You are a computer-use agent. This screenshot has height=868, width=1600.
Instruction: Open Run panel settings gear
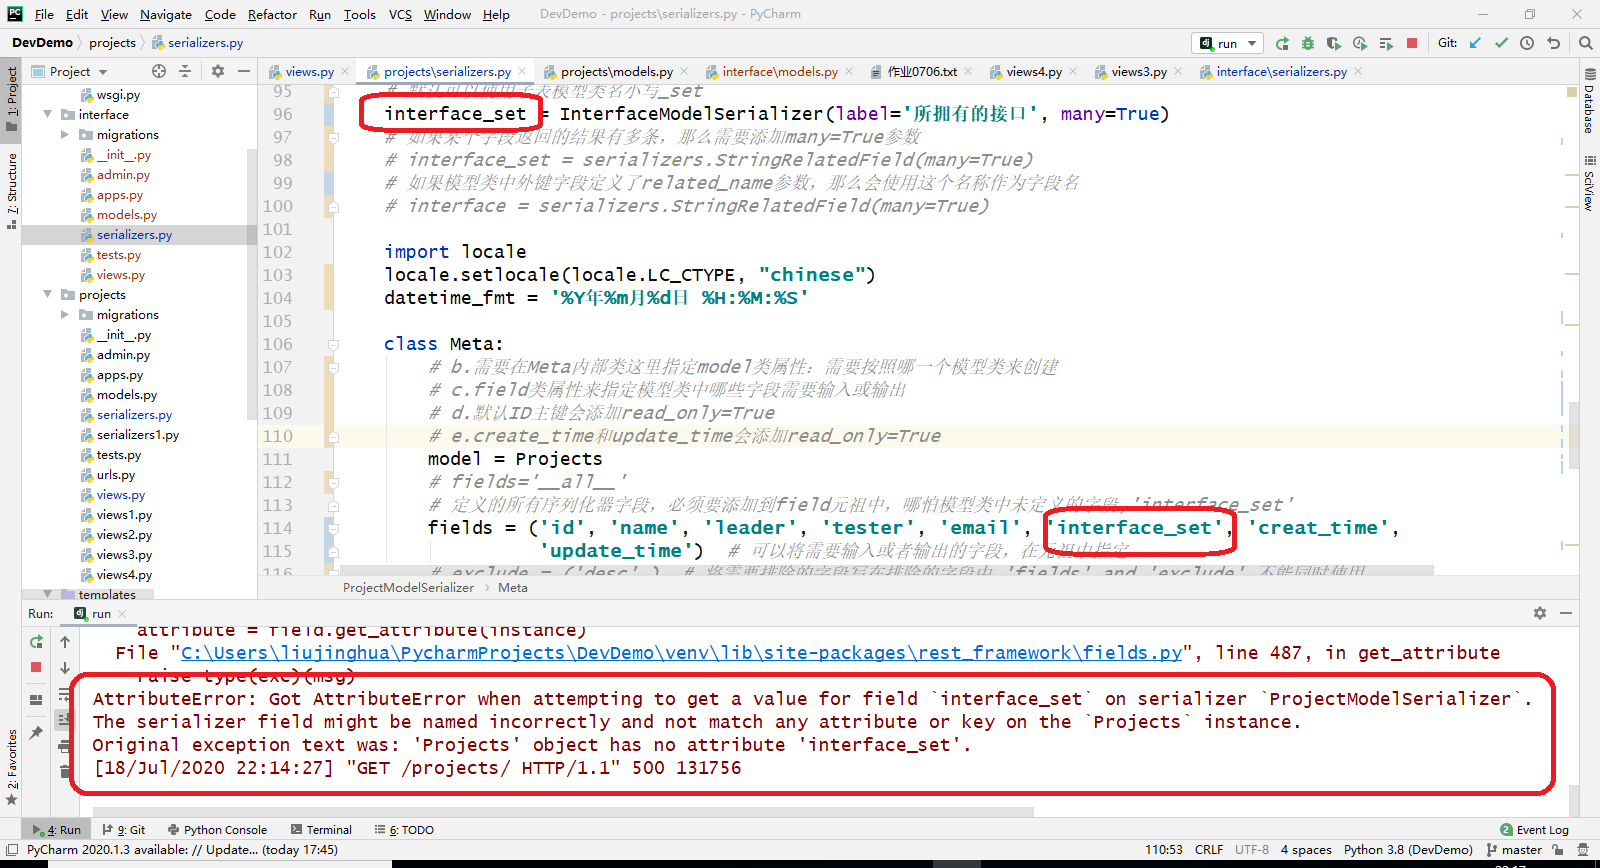1540,613
